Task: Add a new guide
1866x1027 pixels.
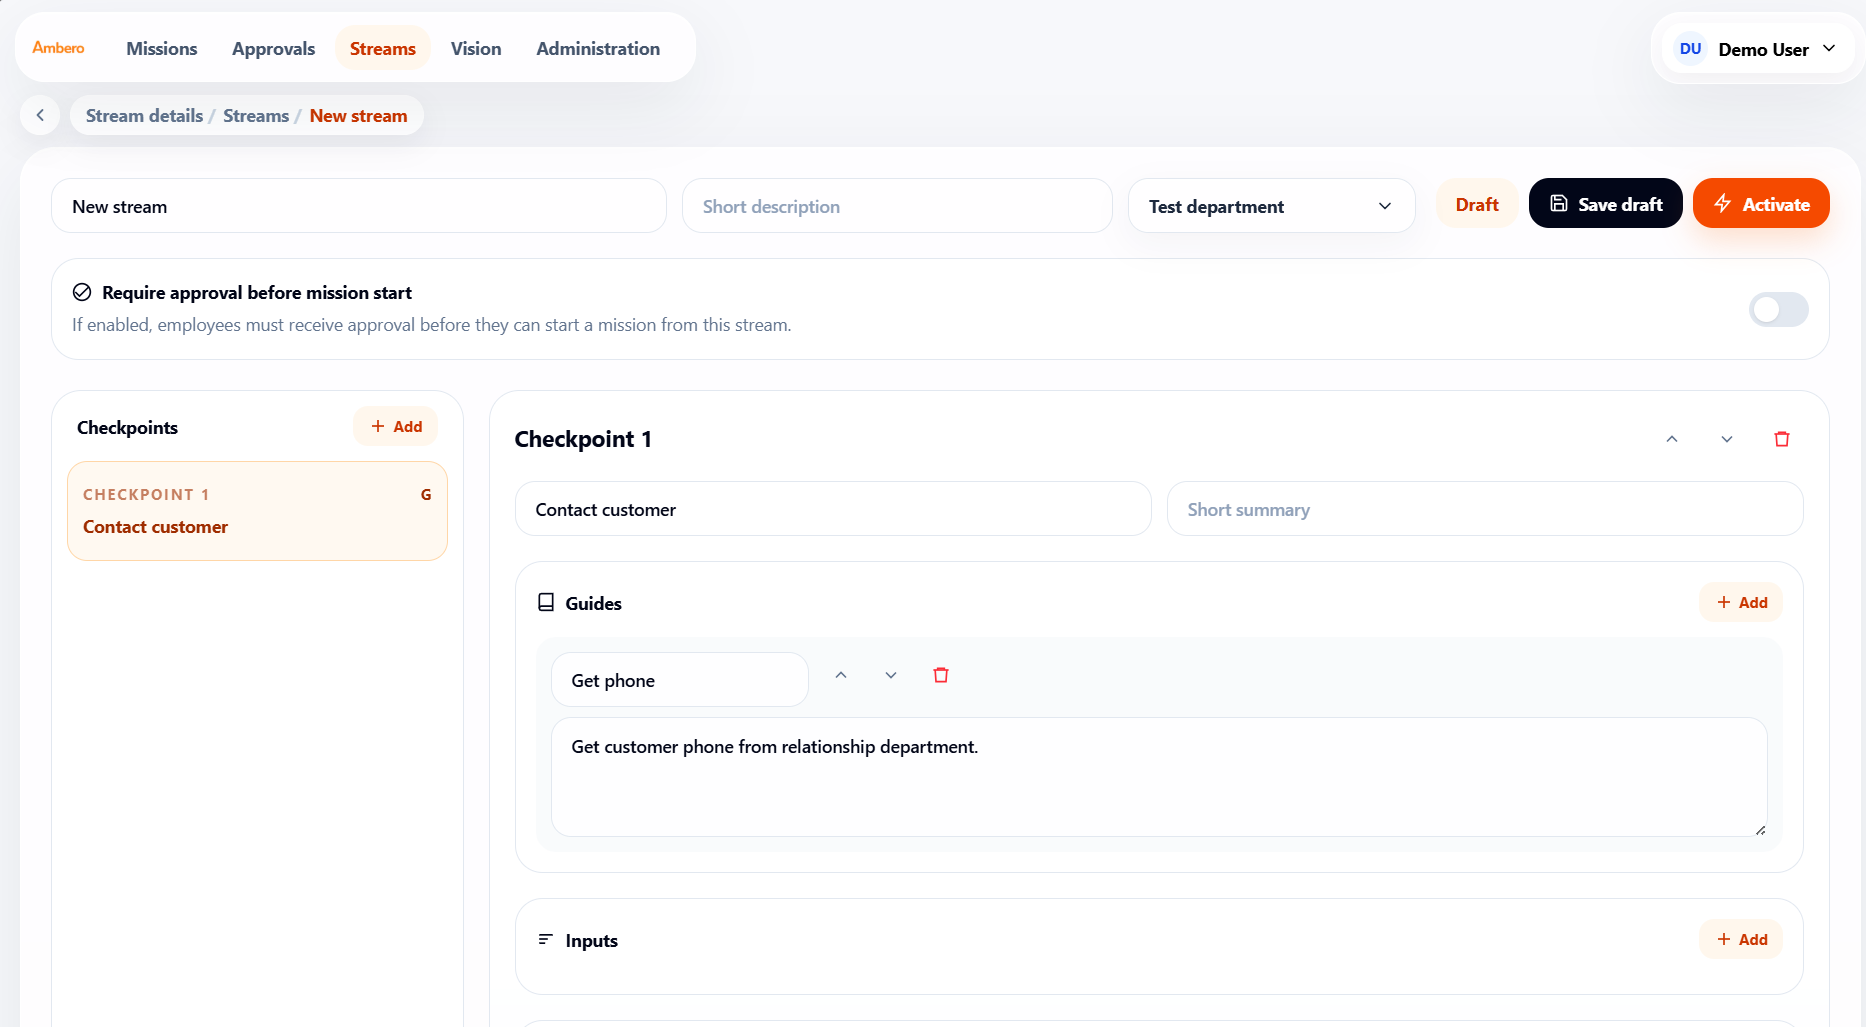Action: tap(1741, 602)
